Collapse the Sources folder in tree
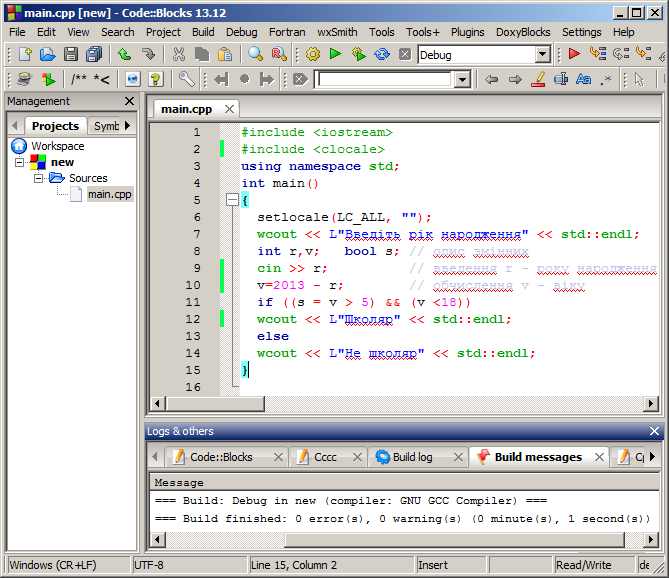 tap(39, 178)
